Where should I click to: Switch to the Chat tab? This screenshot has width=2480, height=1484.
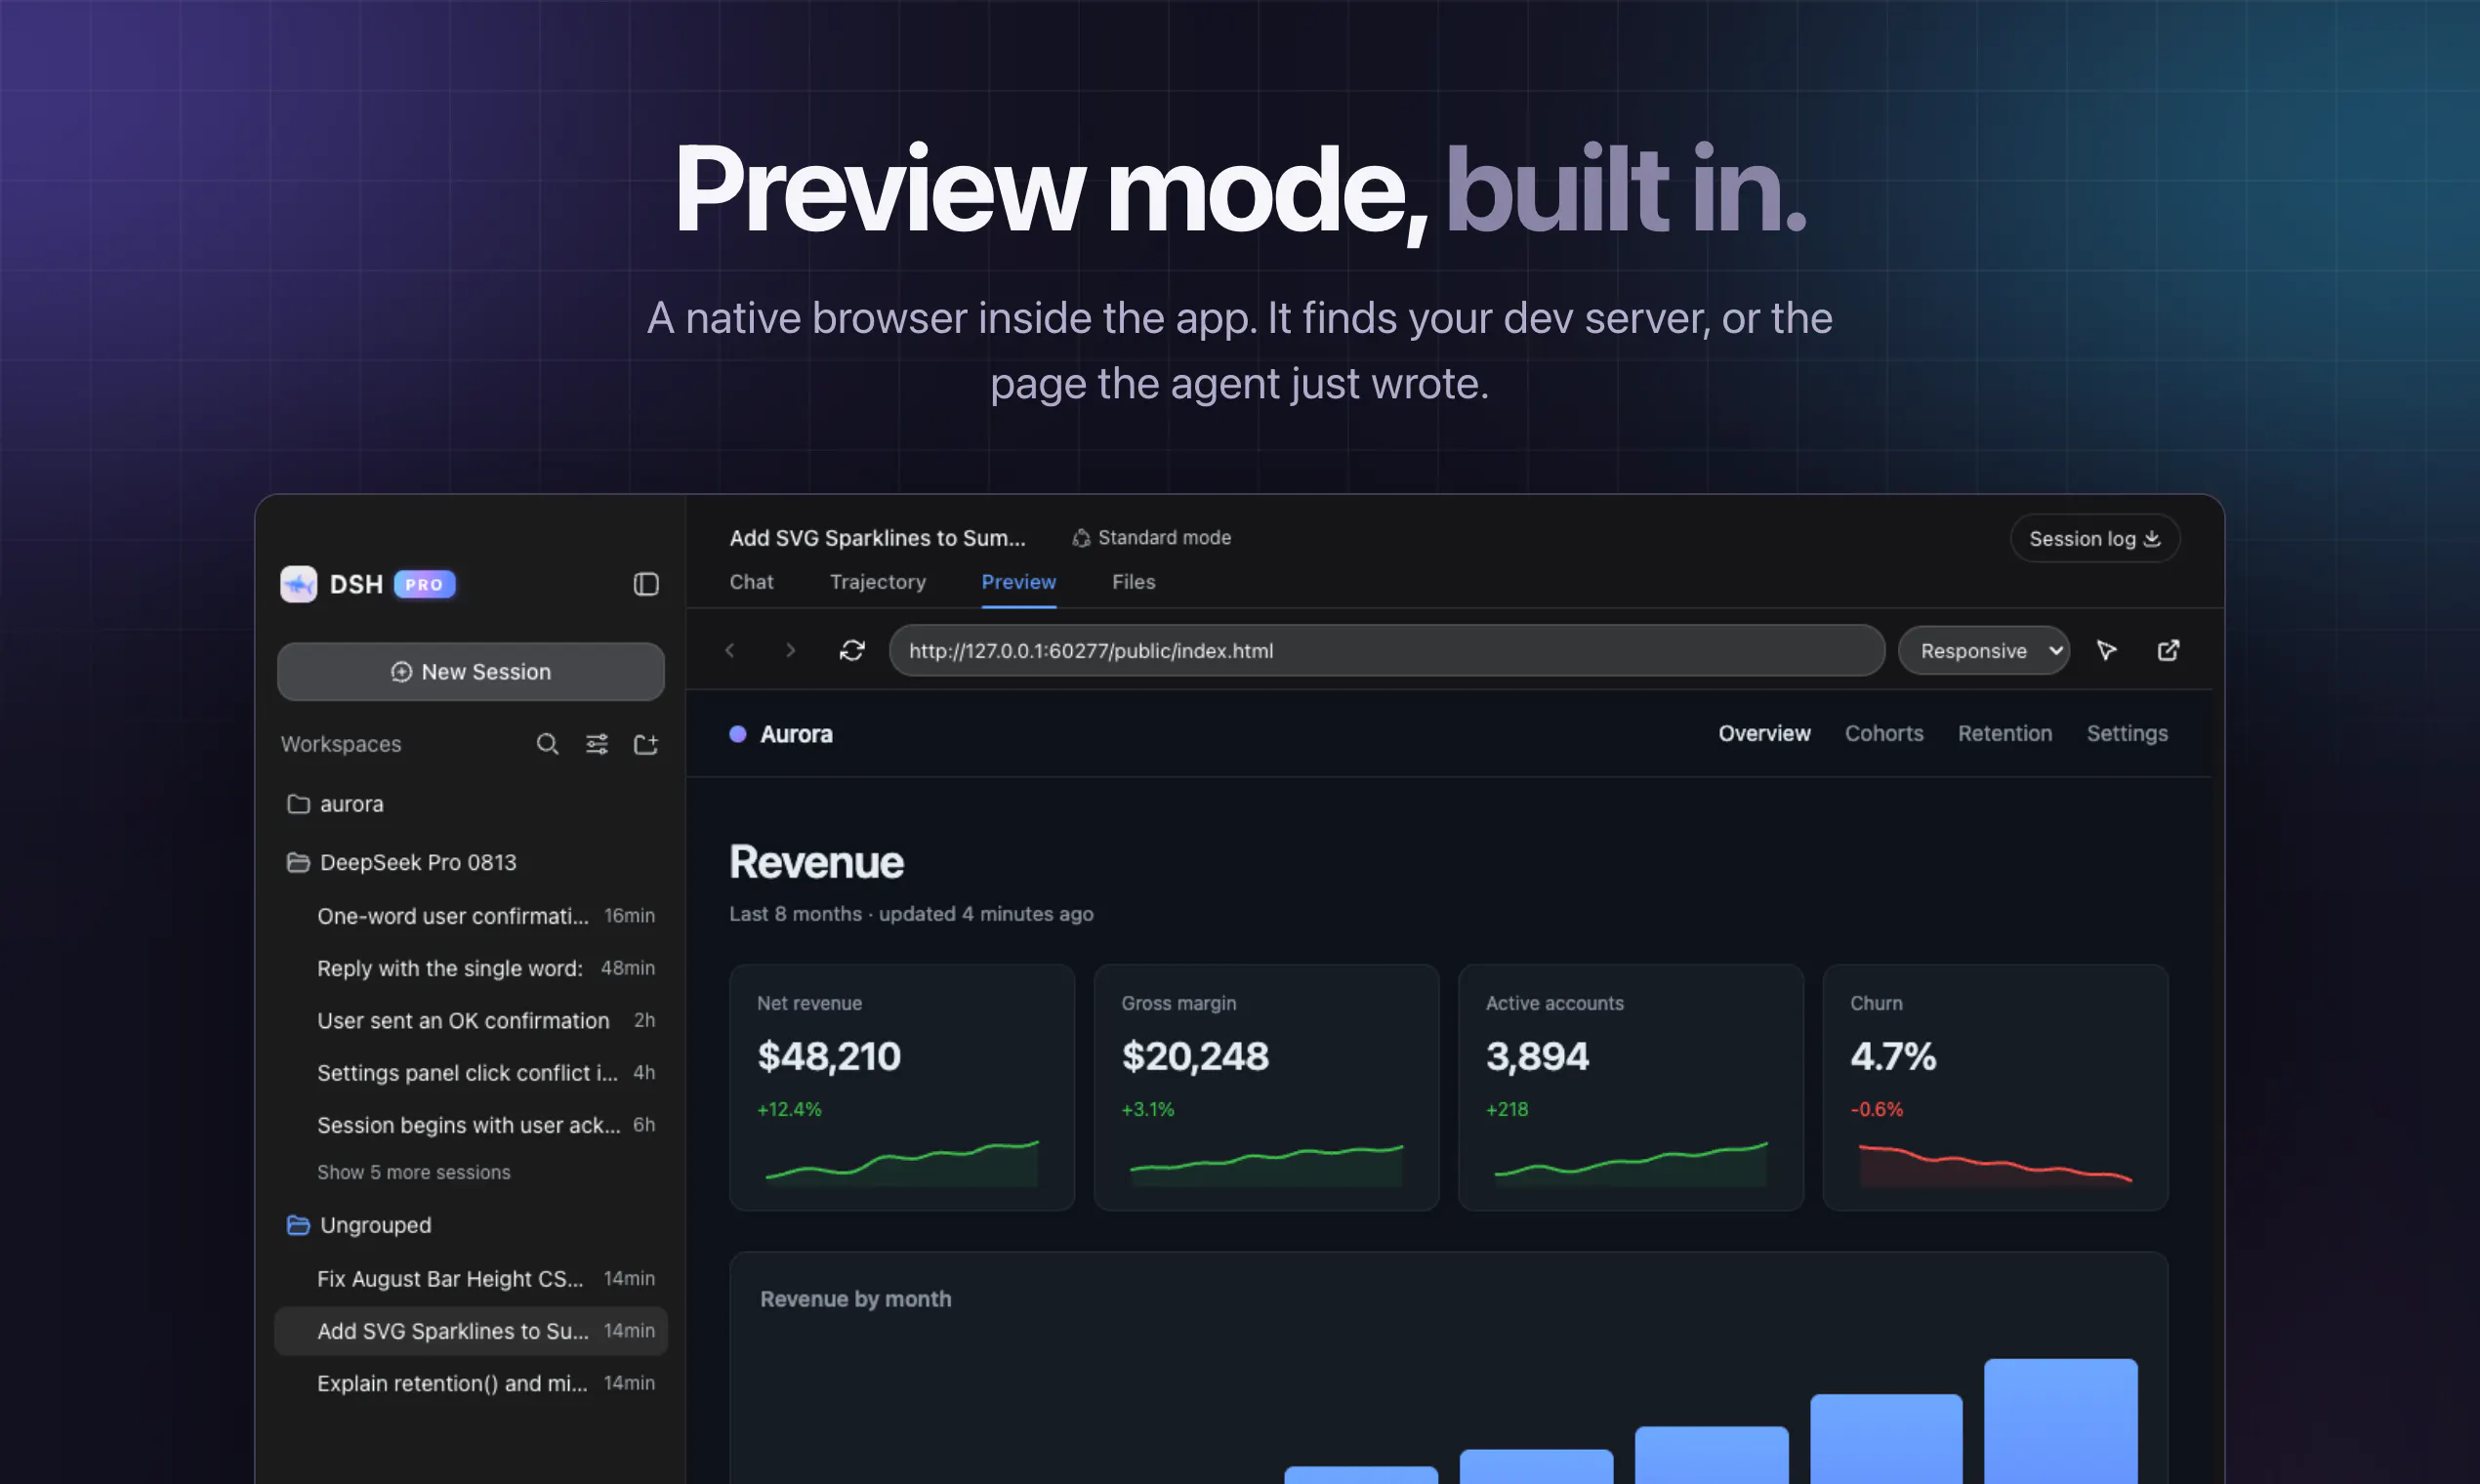click(752, 582)
